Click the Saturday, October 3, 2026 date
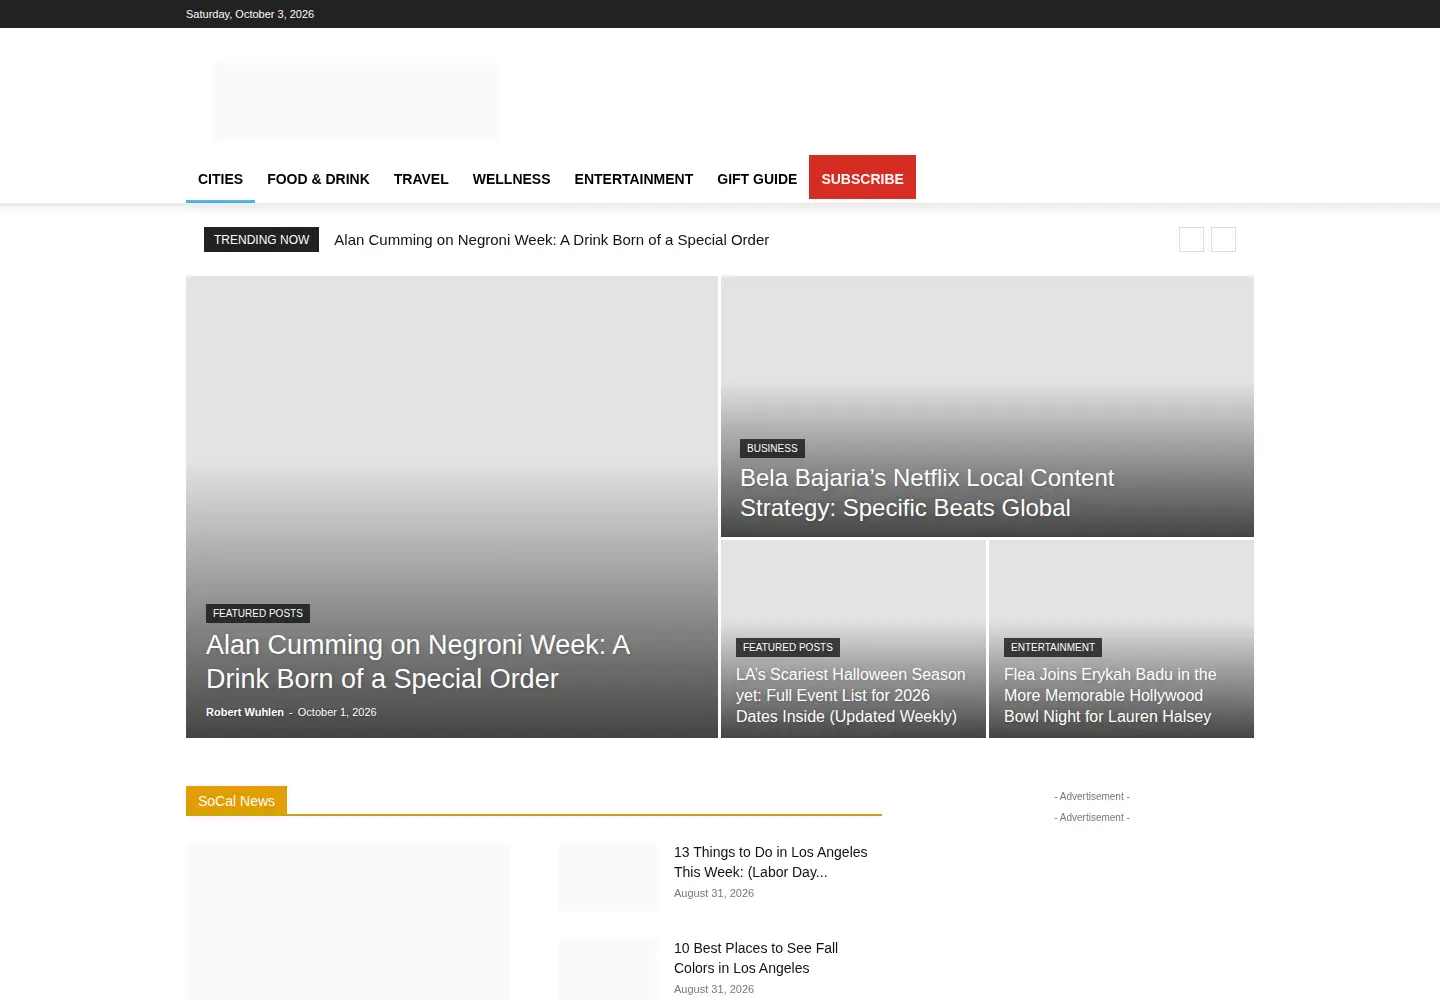This screenshot has width=1440, height=1000. (x=250, y=14)
